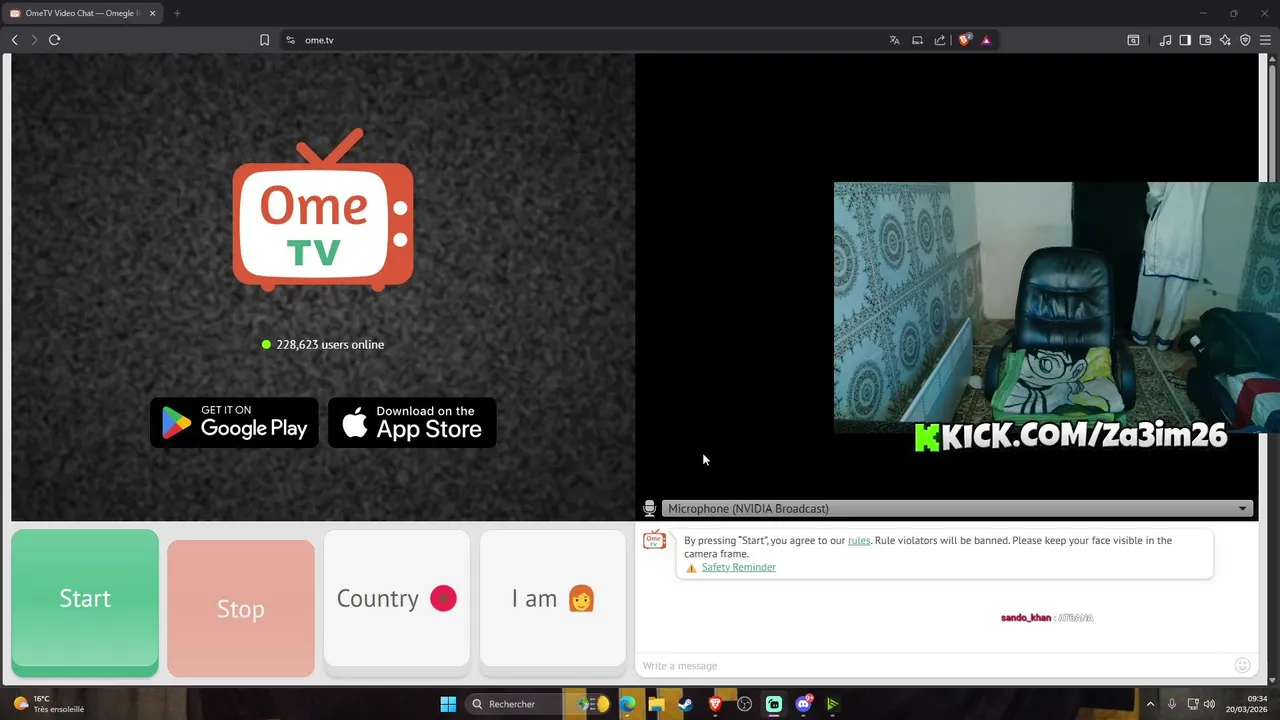Click the Brave Rewards triangle icon
1280x720 pixels.
click(x=986, y=40)
